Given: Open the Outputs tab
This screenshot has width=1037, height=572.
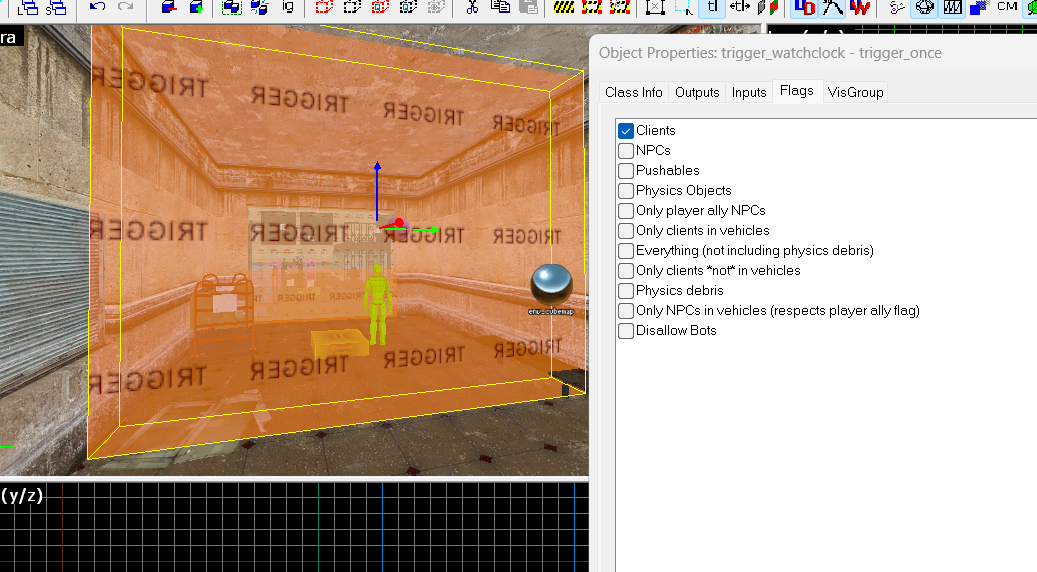Looking at the screenshot, I should [x=697, y=92].
